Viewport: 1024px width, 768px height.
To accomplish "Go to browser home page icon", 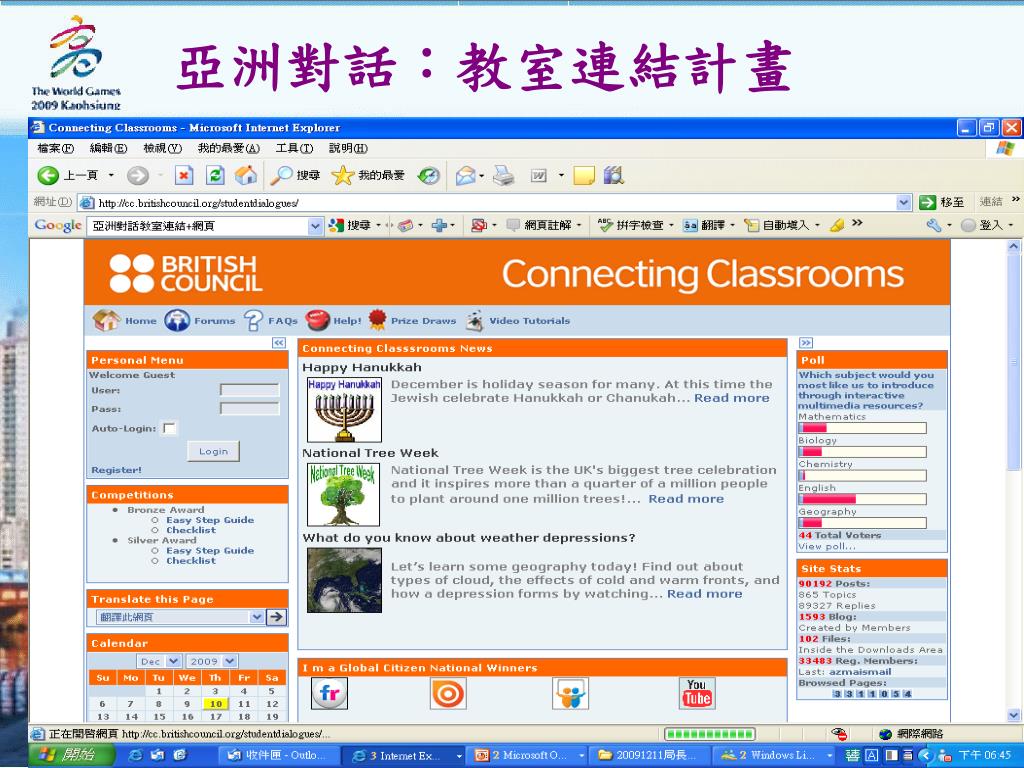I will click(246, 175).
